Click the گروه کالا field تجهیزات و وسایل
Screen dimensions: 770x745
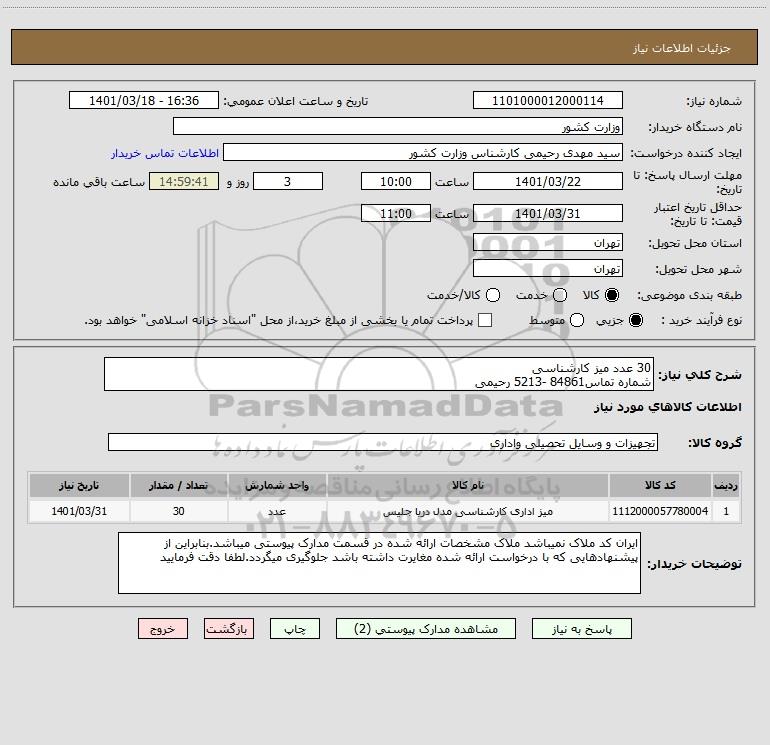383,442
